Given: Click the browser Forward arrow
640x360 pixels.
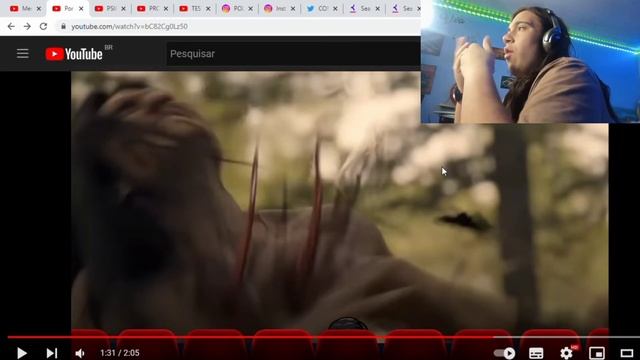Looking at the screenshot, I should (27, 27).
